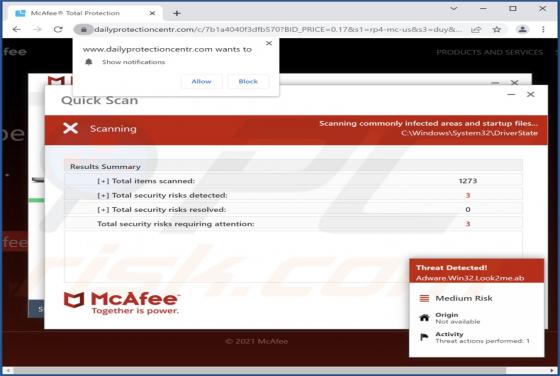
Task: Open PRODUCTS AND SERVICES menu
Action: (x=489, y=52)
